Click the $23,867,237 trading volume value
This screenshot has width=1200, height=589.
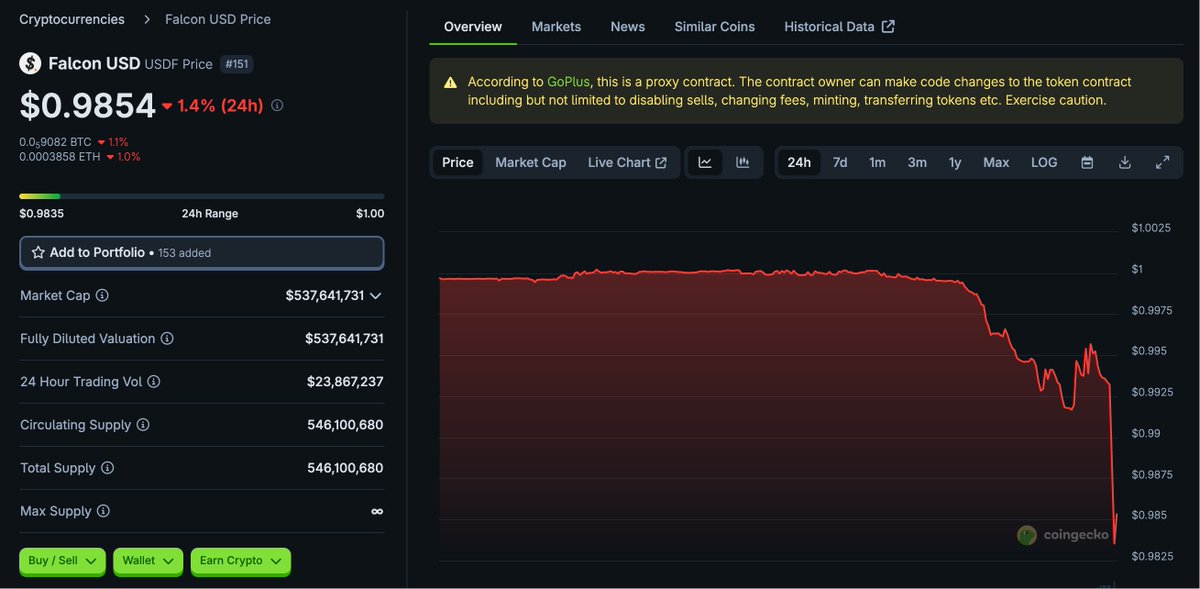pos(345,382)
